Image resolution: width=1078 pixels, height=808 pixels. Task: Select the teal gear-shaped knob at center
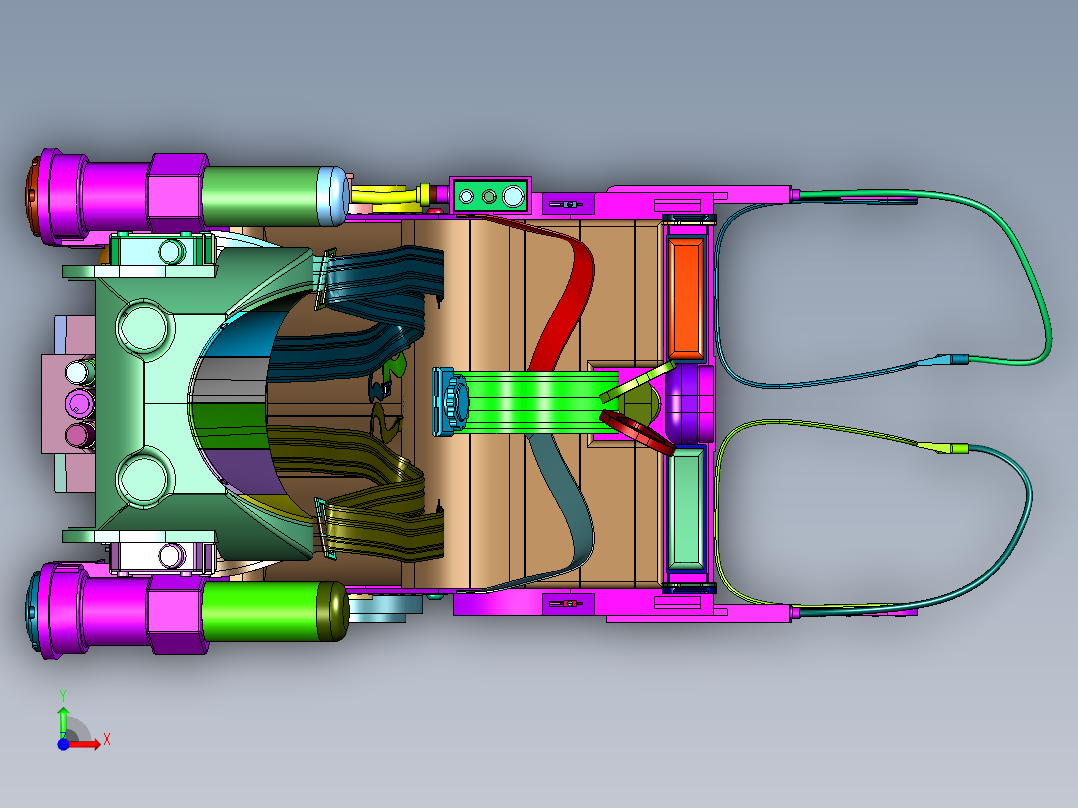(x=457, y=401)
